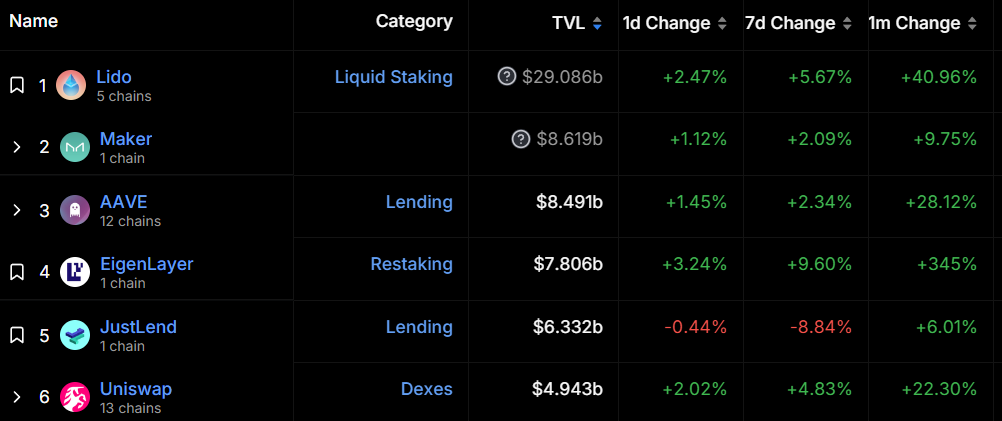Toggle bookmark for Lido
1002x421 pixels.
pos(17,85)
